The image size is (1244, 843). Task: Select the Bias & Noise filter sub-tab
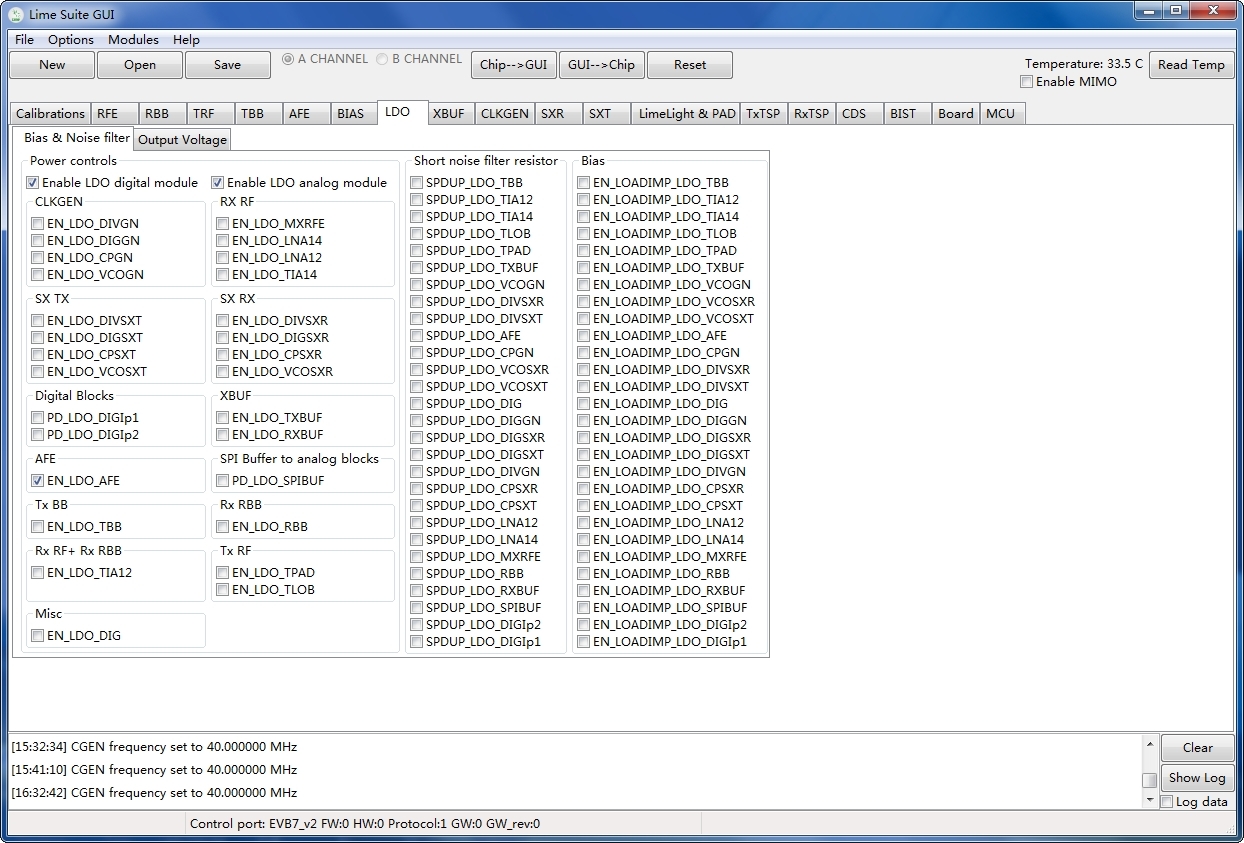tap(76, 138)
